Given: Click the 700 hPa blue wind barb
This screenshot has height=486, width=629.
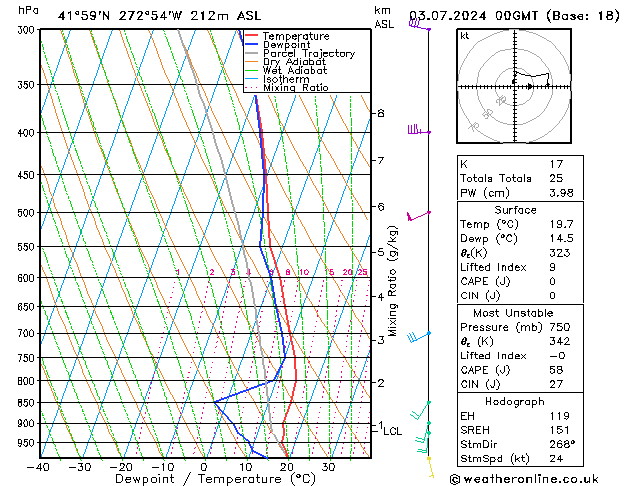Looking at the screenshot, I should [x=419, y=337].
